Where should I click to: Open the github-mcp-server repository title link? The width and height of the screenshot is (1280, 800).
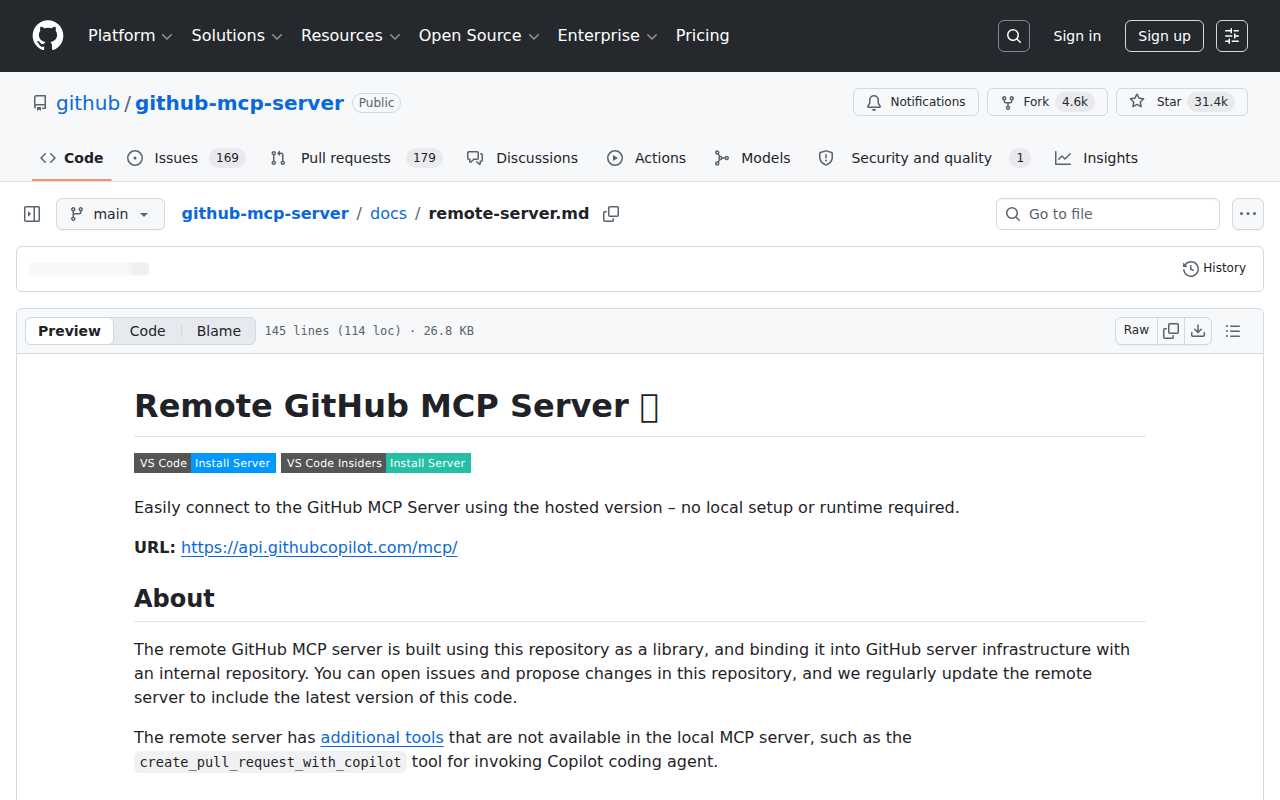coord(240,103)
